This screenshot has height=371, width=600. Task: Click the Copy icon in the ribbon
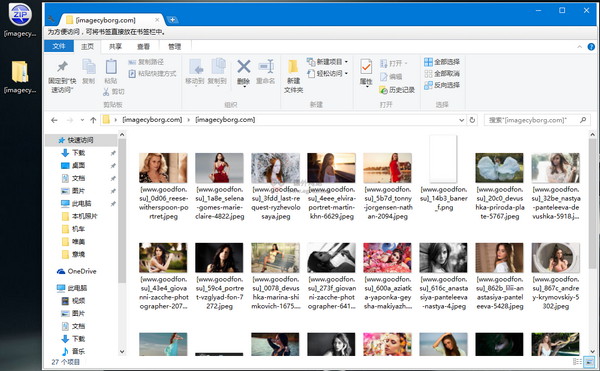point(89,67)
